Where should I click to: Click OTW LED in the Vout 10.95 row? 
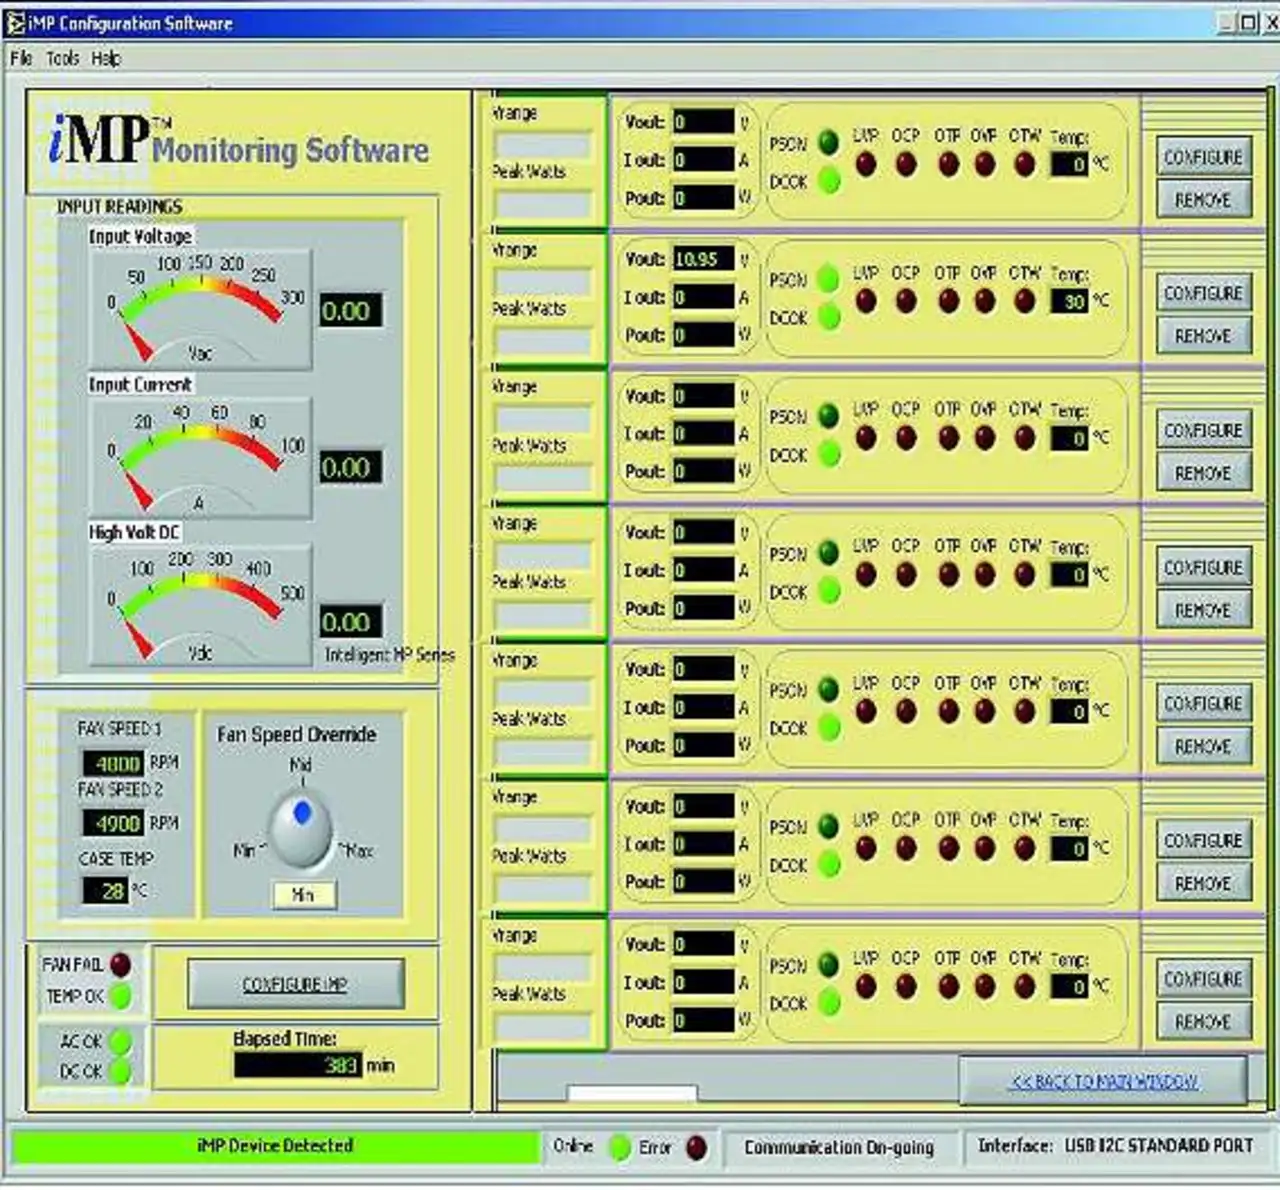pyautogui.click(x=1024, y=300)
